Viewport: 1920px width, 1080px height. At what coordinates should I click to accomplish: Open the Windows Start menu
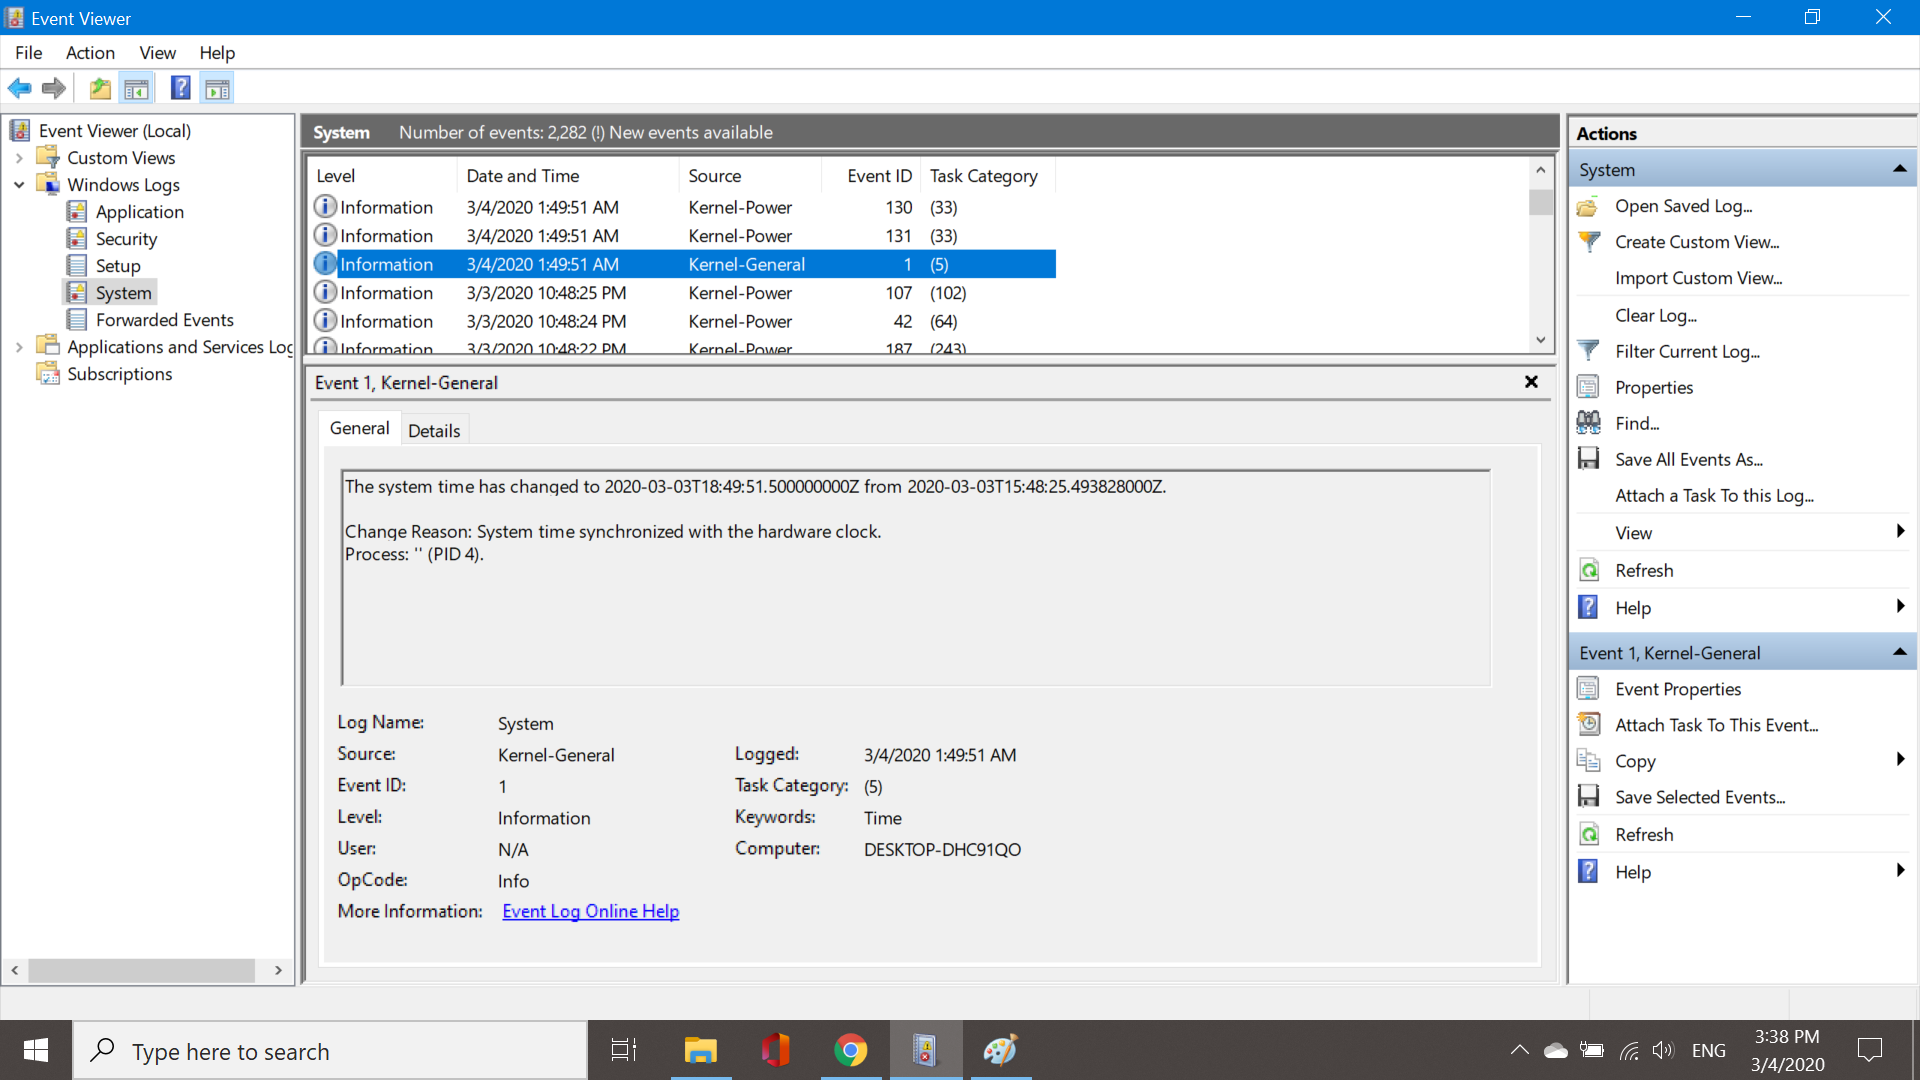point(36,1050)
